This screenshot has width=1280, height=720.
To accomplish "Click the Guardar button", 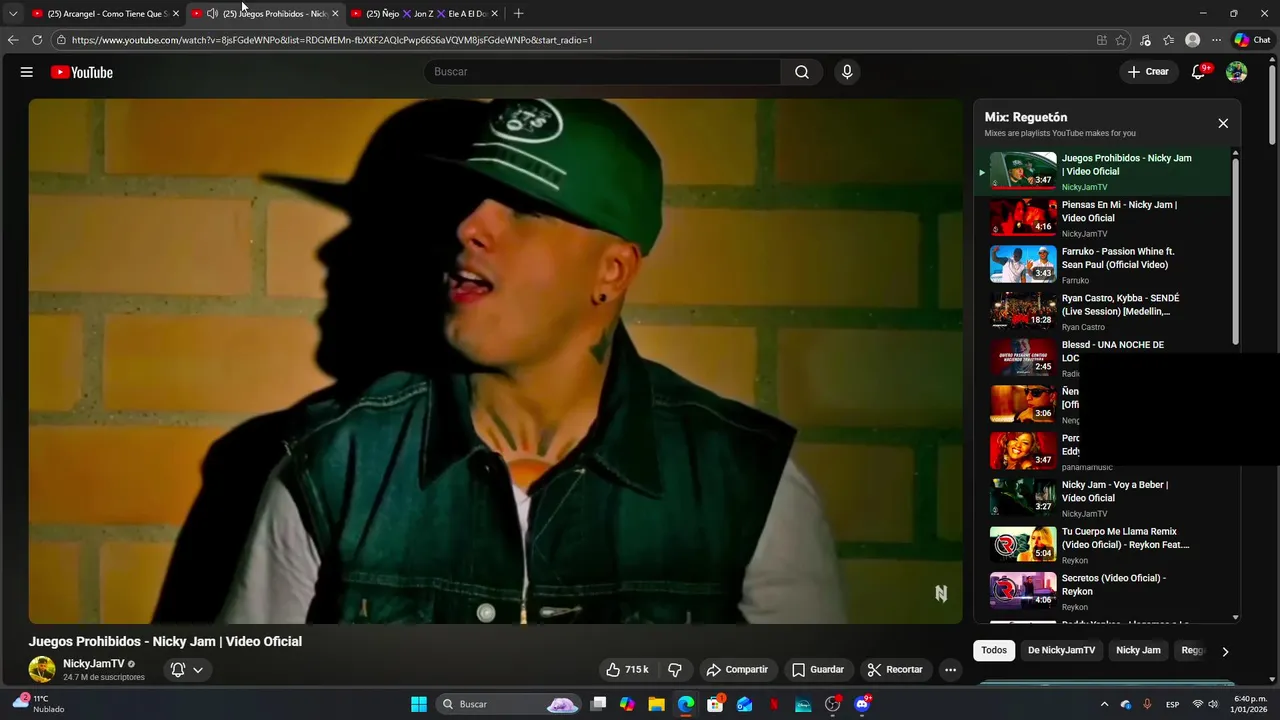I will (818, 670).
